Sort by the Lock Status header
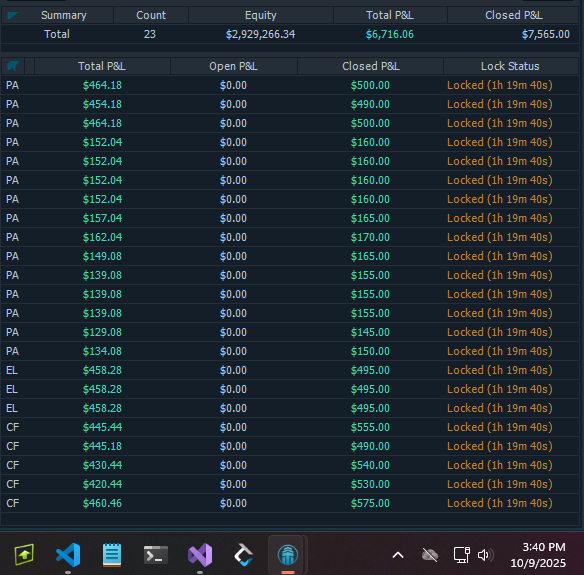This screenshot has width=584, height=575. click(510, 66)
